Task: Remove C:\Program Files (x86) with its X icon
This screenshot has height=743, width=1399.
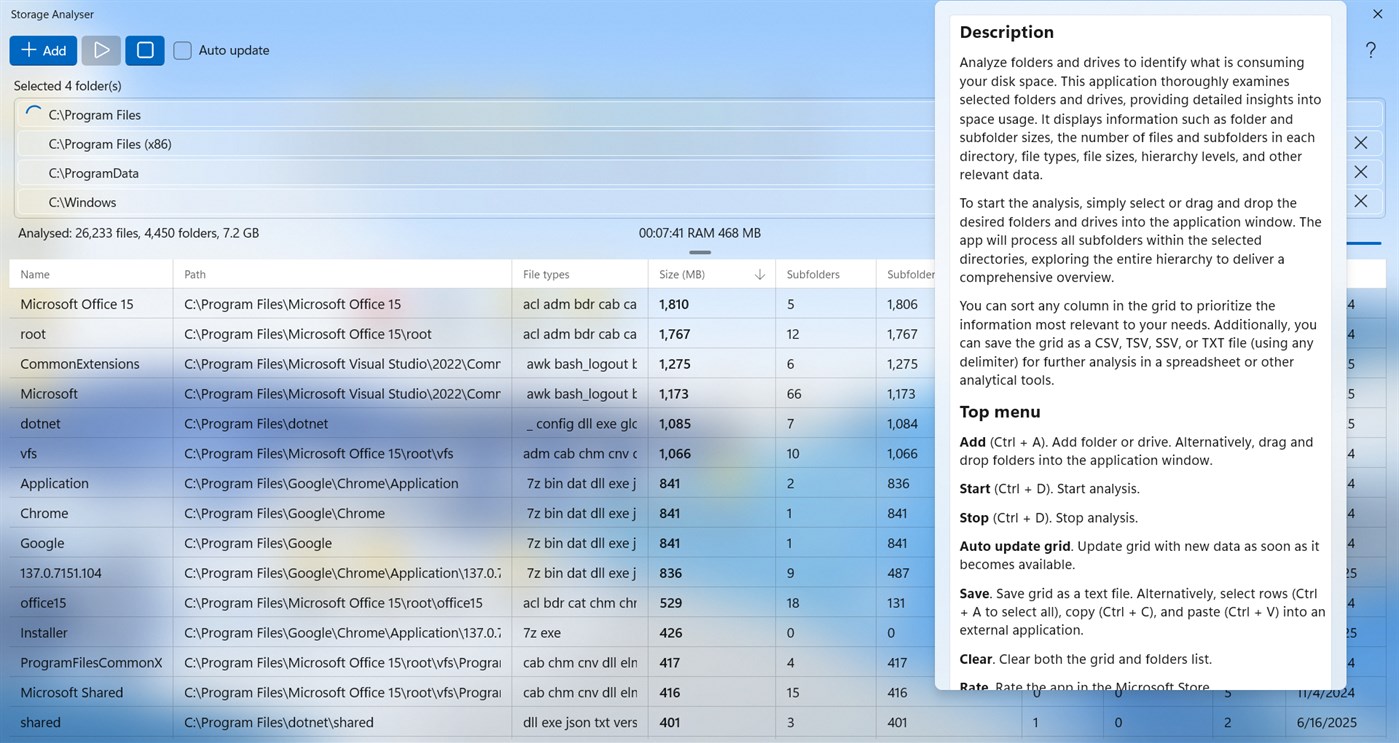Action: point(1360,143)
